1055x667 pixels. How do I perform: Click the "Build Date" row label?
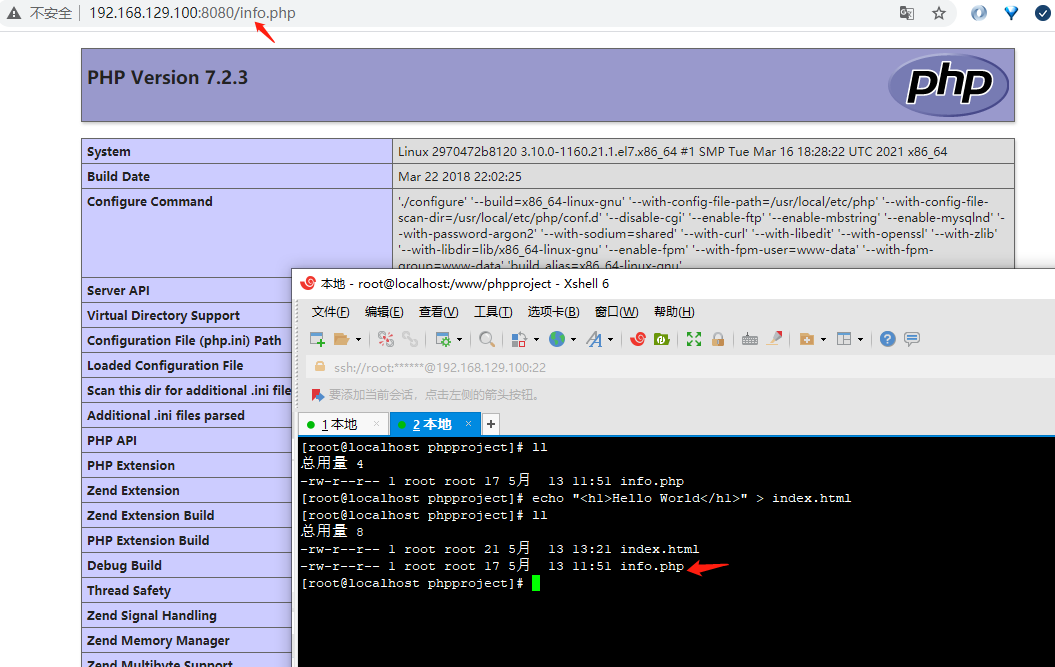pos(118,176)
